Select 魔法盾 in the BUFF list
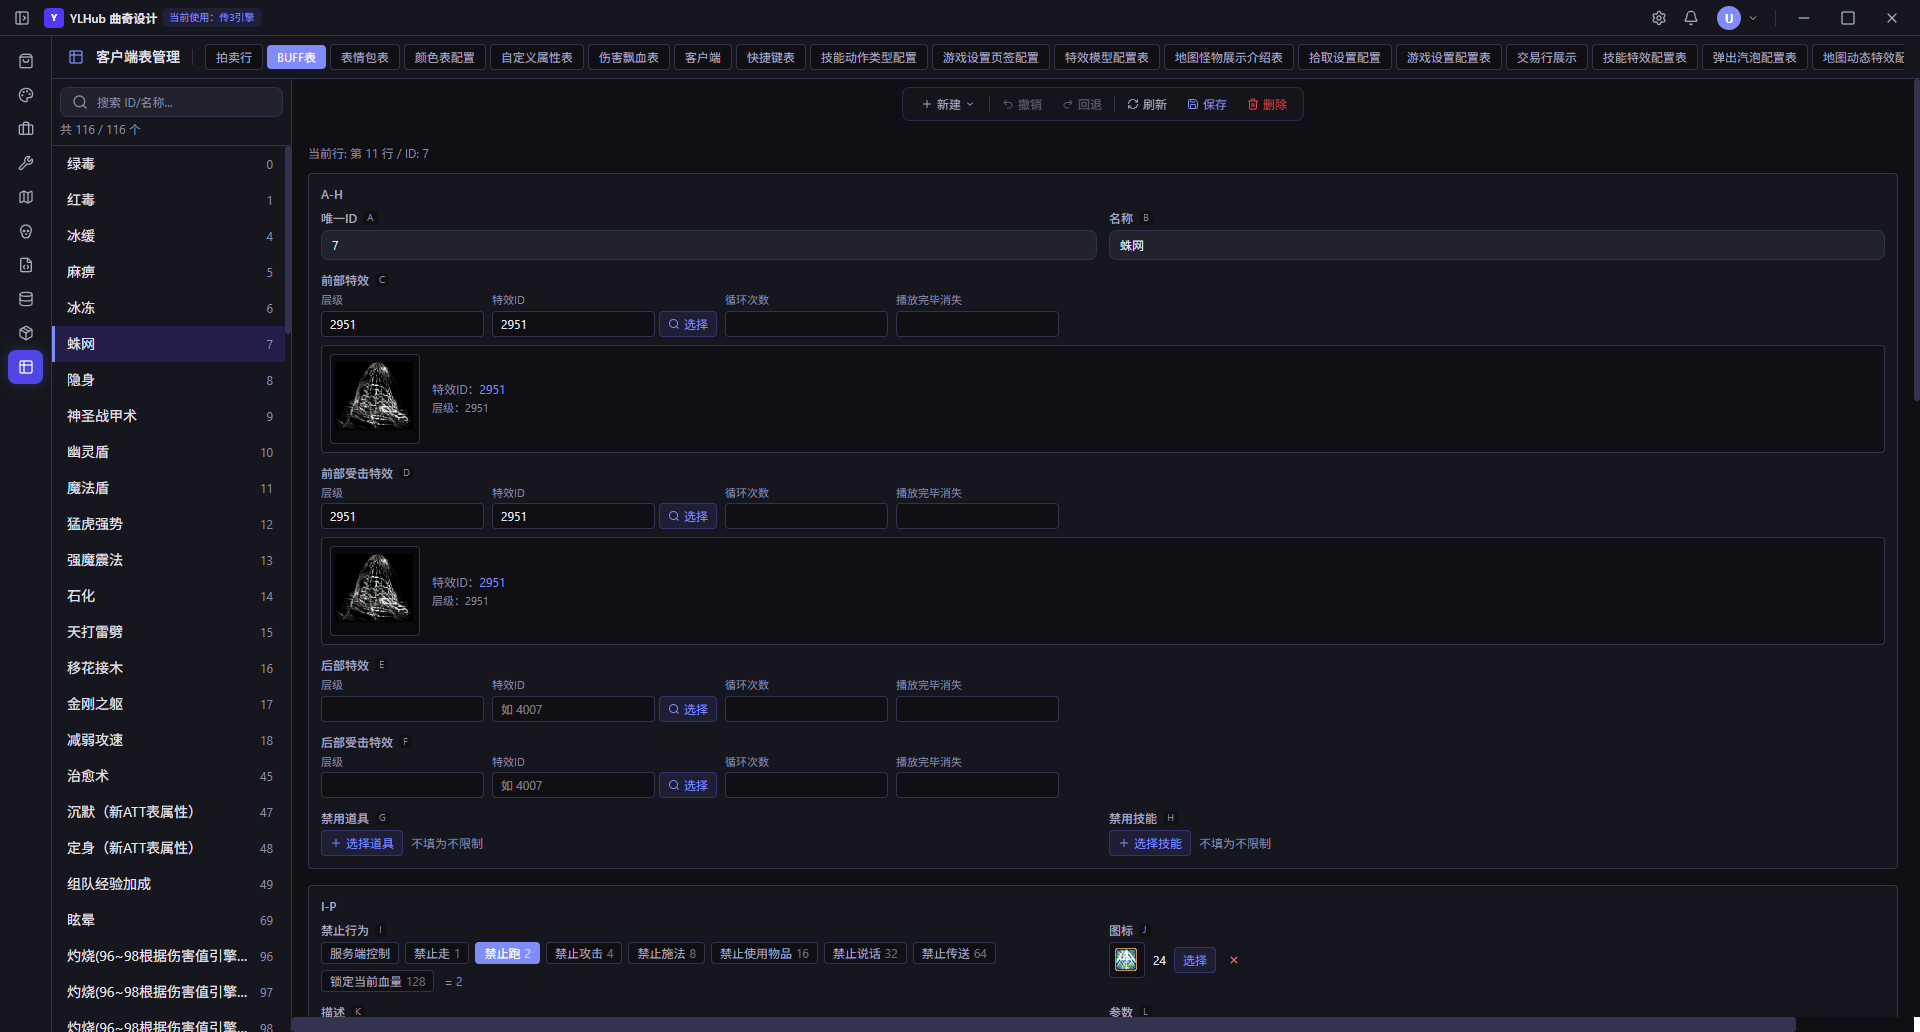 click(x=169, y=488)
